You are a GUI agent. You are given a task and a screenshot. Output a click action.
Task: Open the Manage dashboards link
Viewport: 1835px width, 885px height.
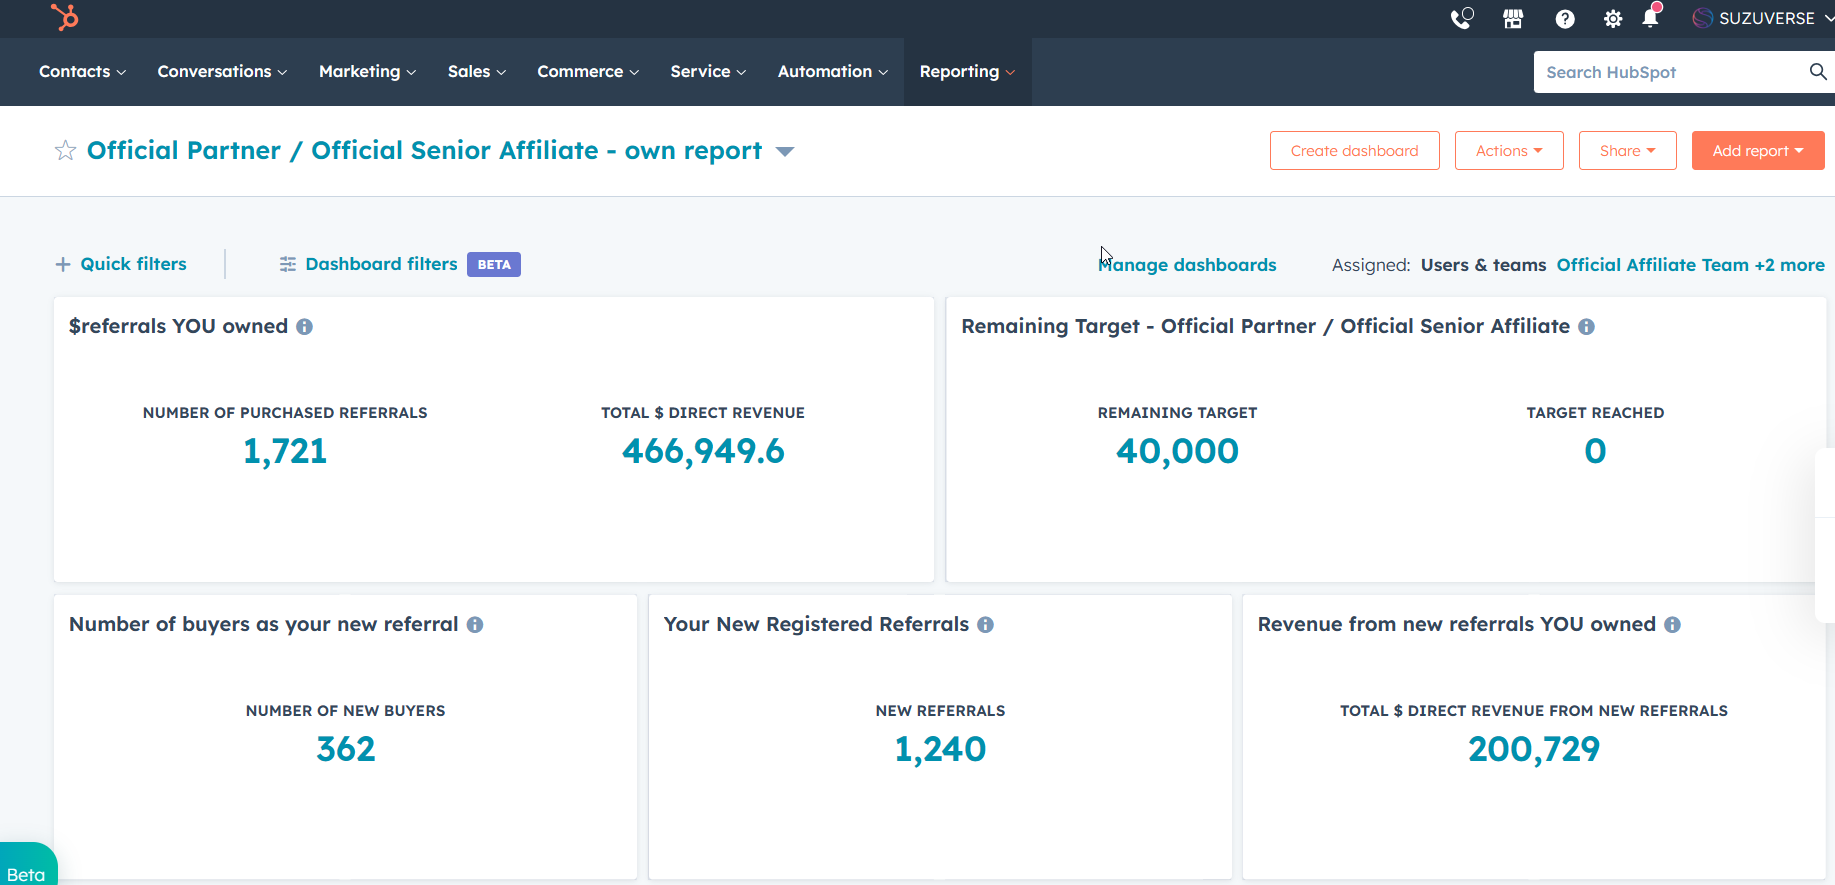coord(1187,265)
